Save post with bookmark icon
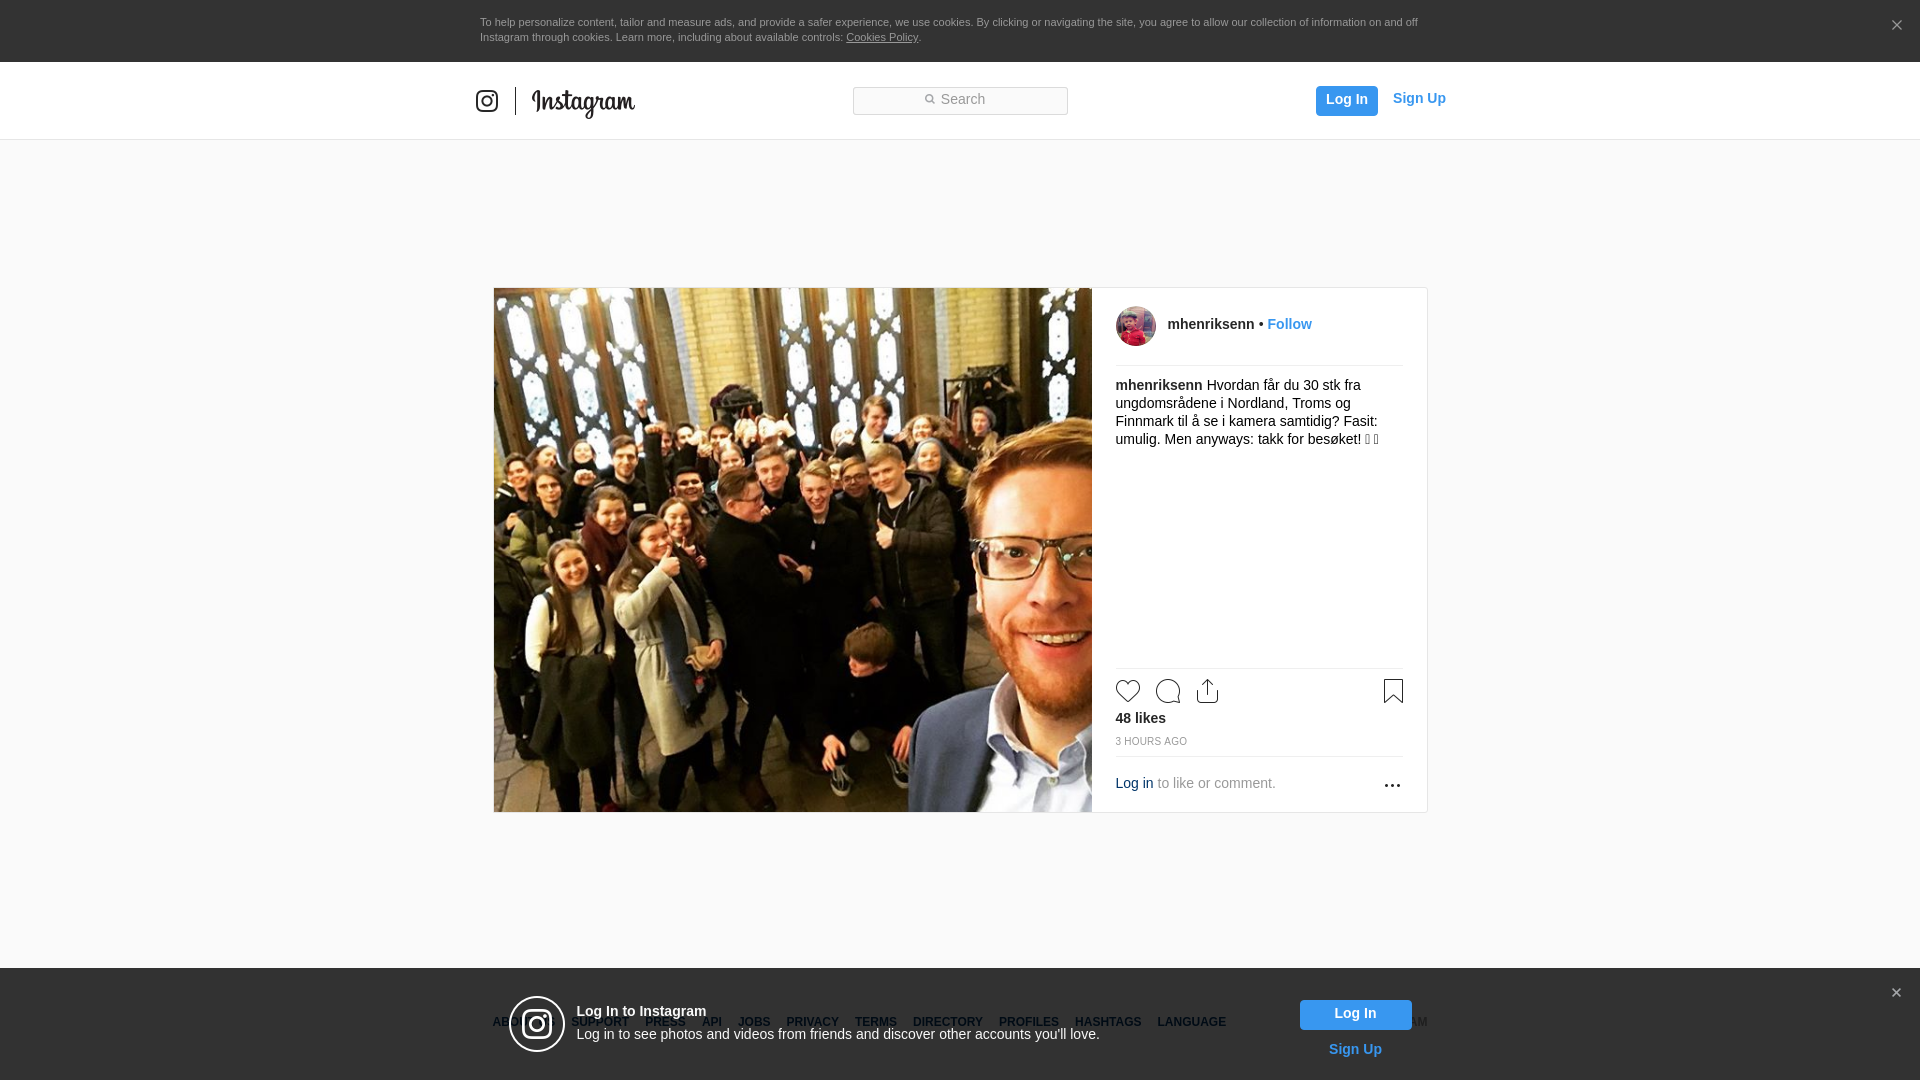The width and height of the screenshot is (1920, 1080). [x=1393, y=691]
